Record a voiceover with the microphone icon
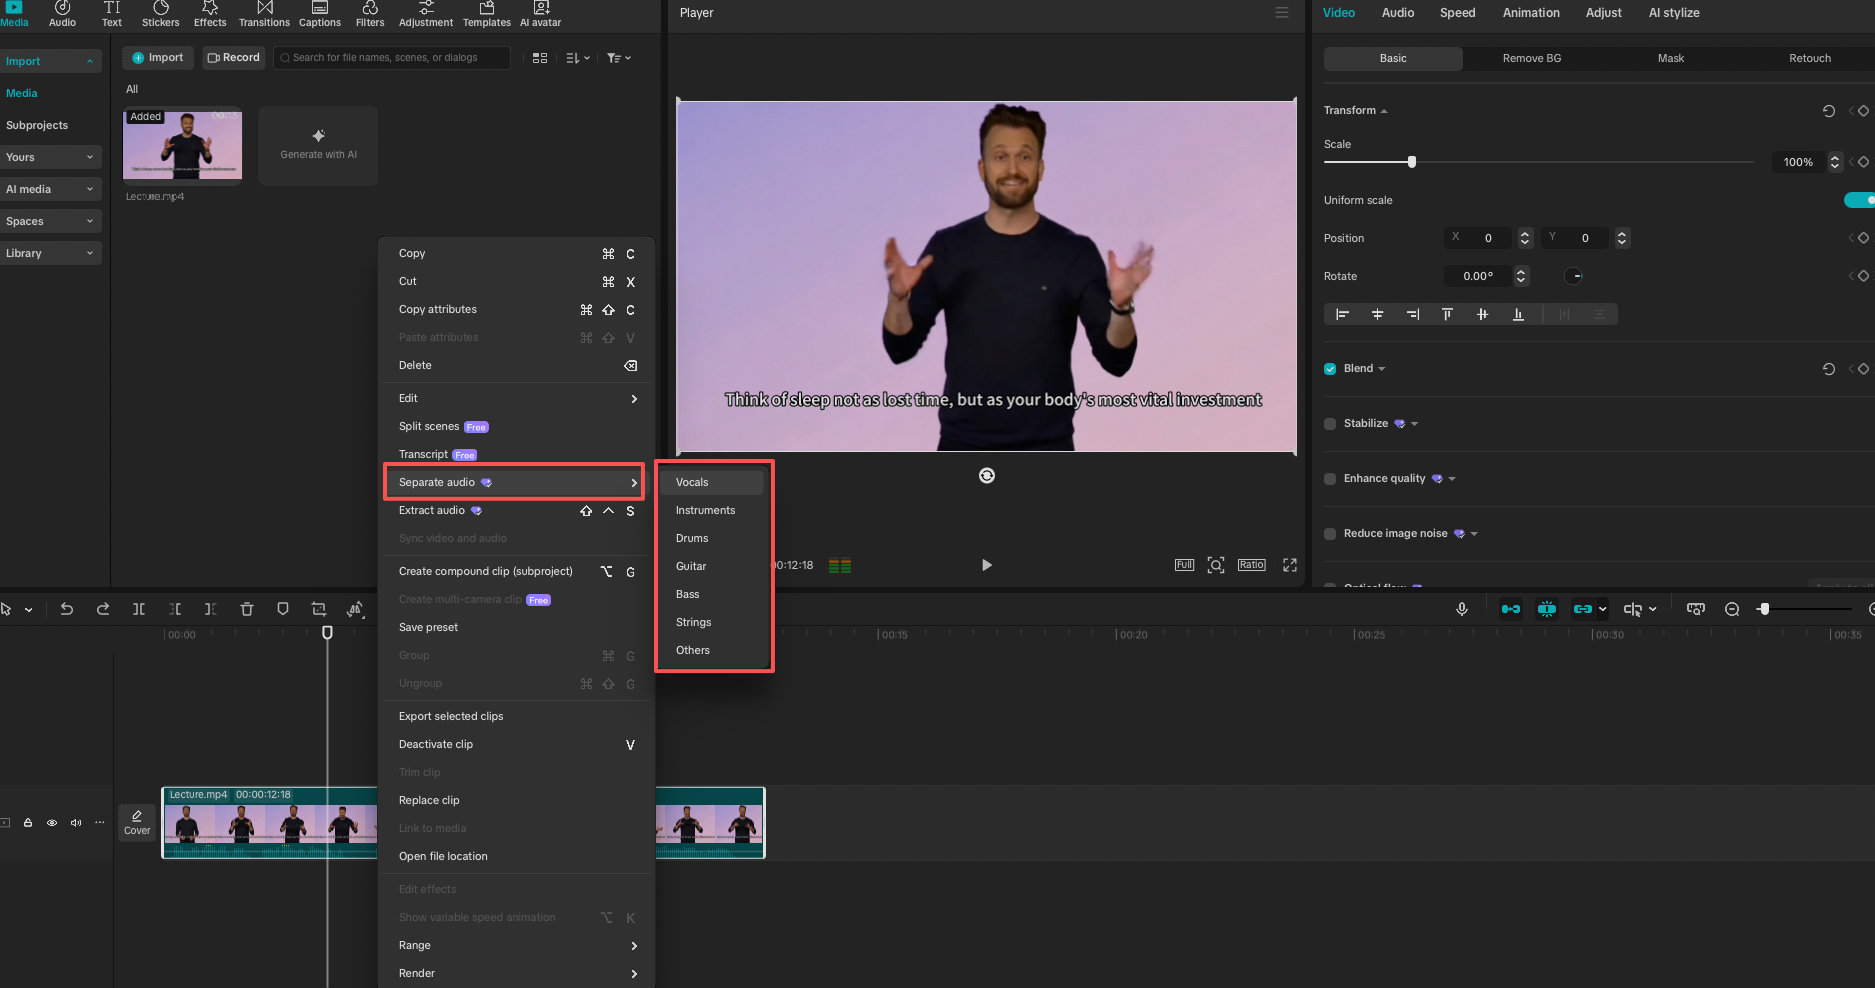The height and width of the screenshot is (988, 1875). (1461, 608)
